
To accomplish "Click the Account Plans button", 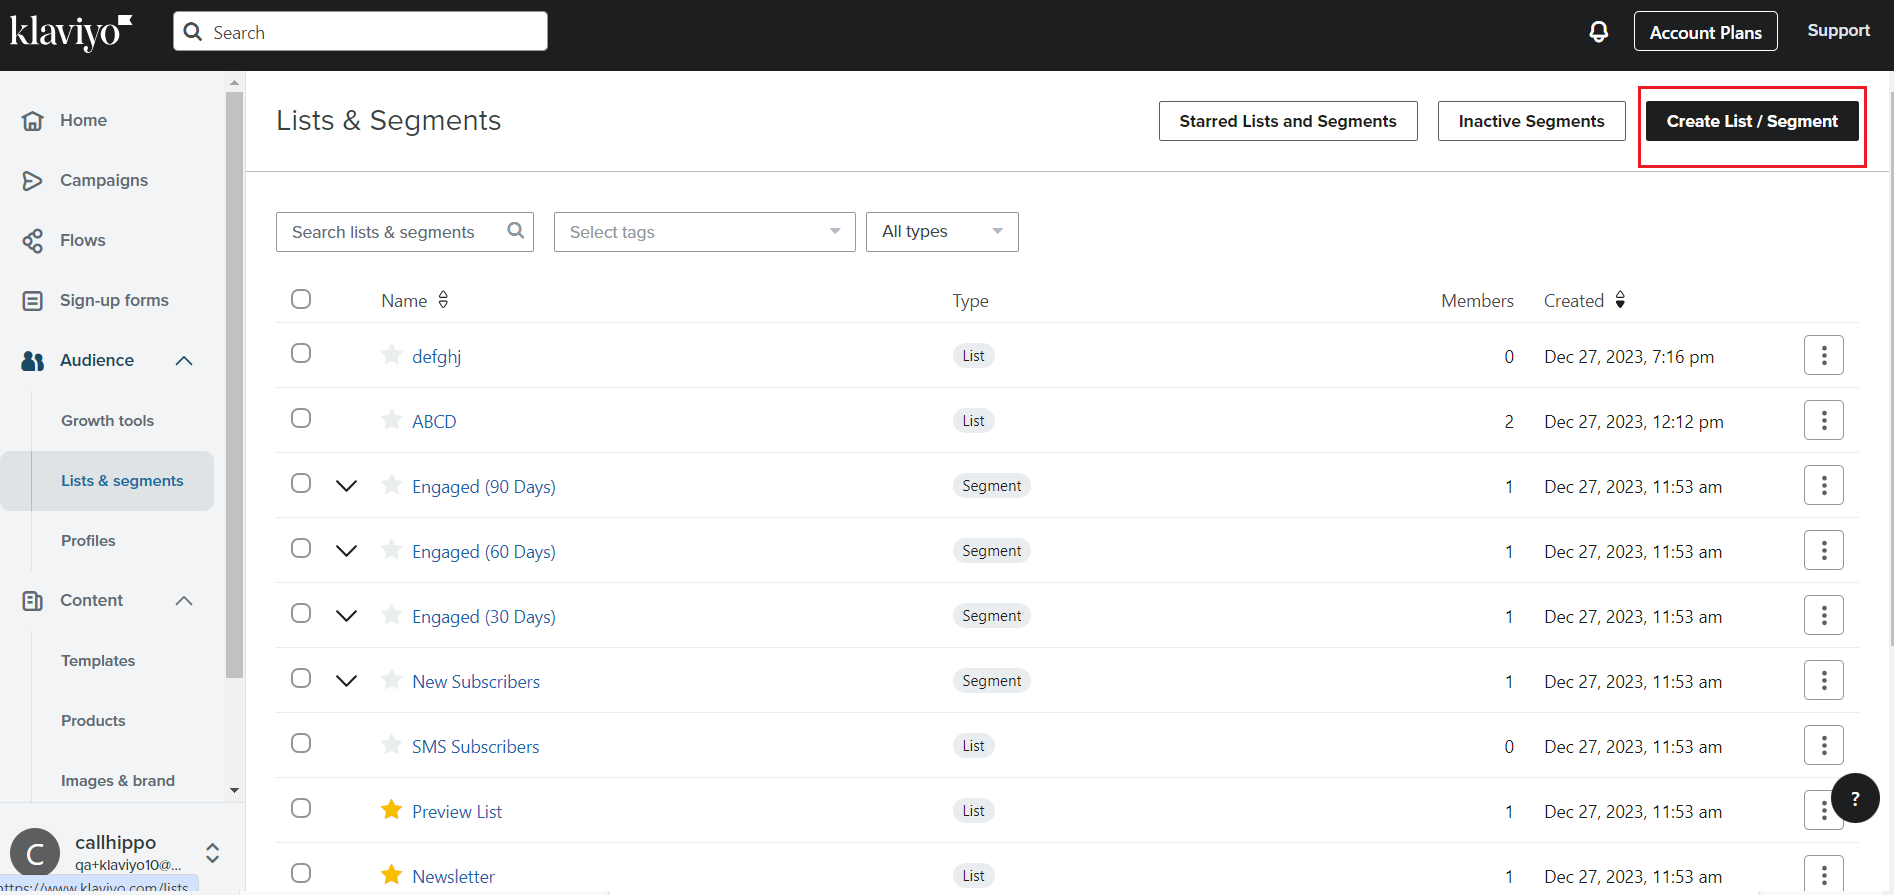I will [1706, 31].
